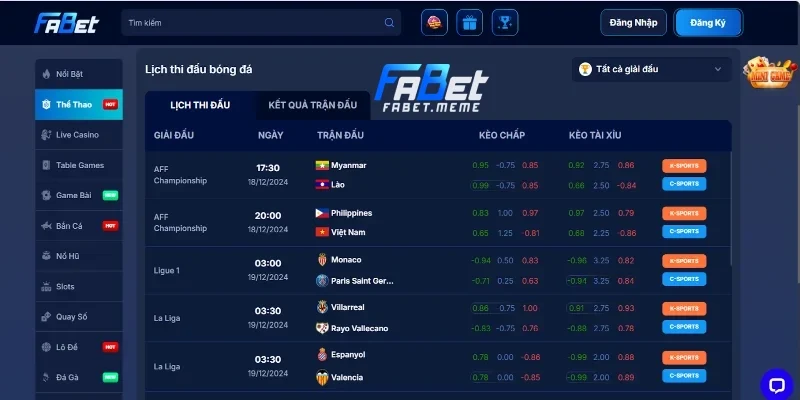The width and height of the screenshot is (800, 400).
Task: Open the Tất cả giải đấu dropdown
Action: click(652, 69)
